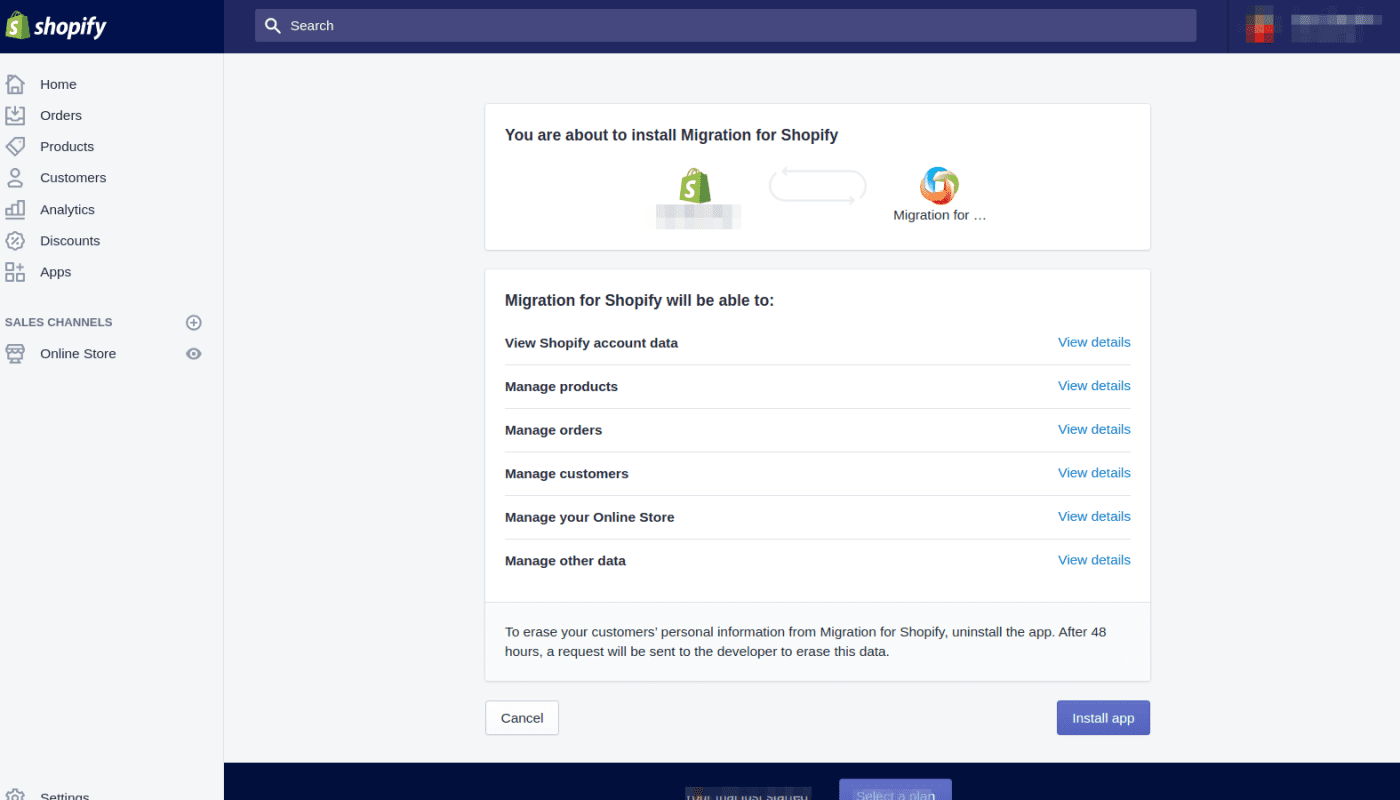Click the 'View Shopify account data' text
This screenshot has height=800, width=1400.
point(591,343)
